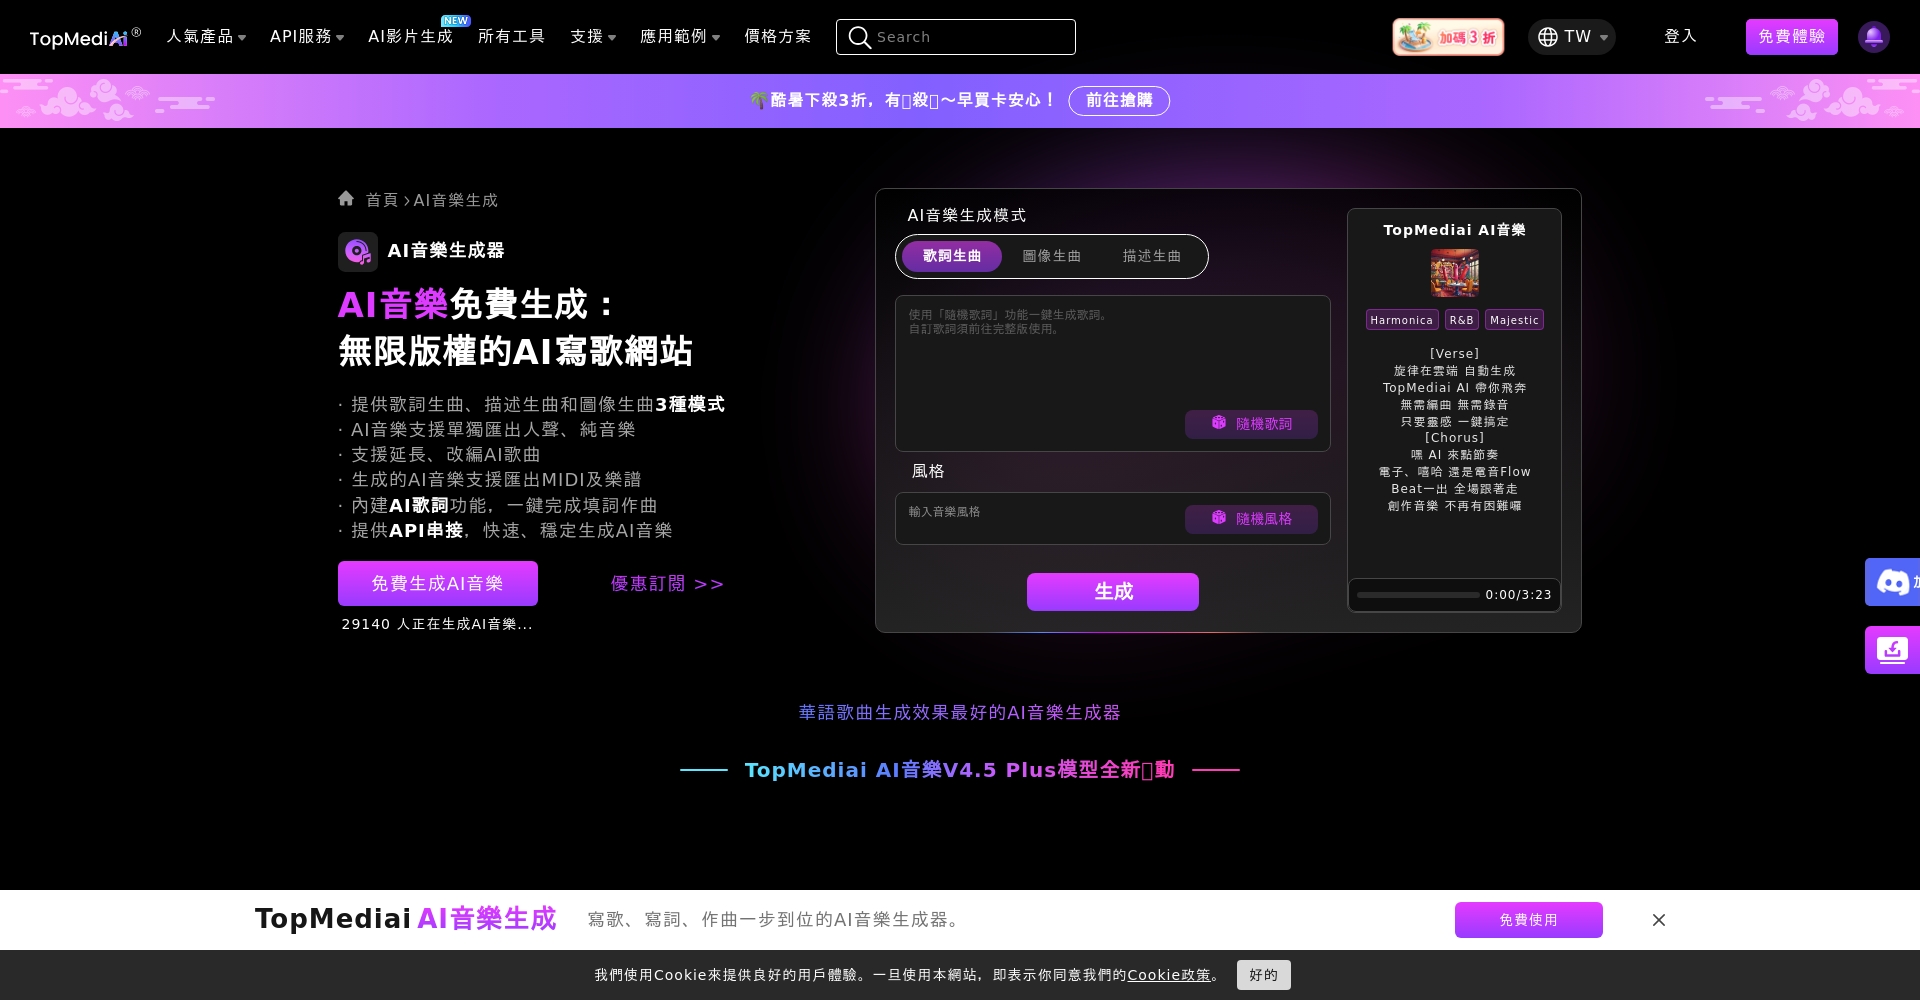The image size is (1920, 1000).
Task: Click the download floating side button
Action: click(1892, 650)
